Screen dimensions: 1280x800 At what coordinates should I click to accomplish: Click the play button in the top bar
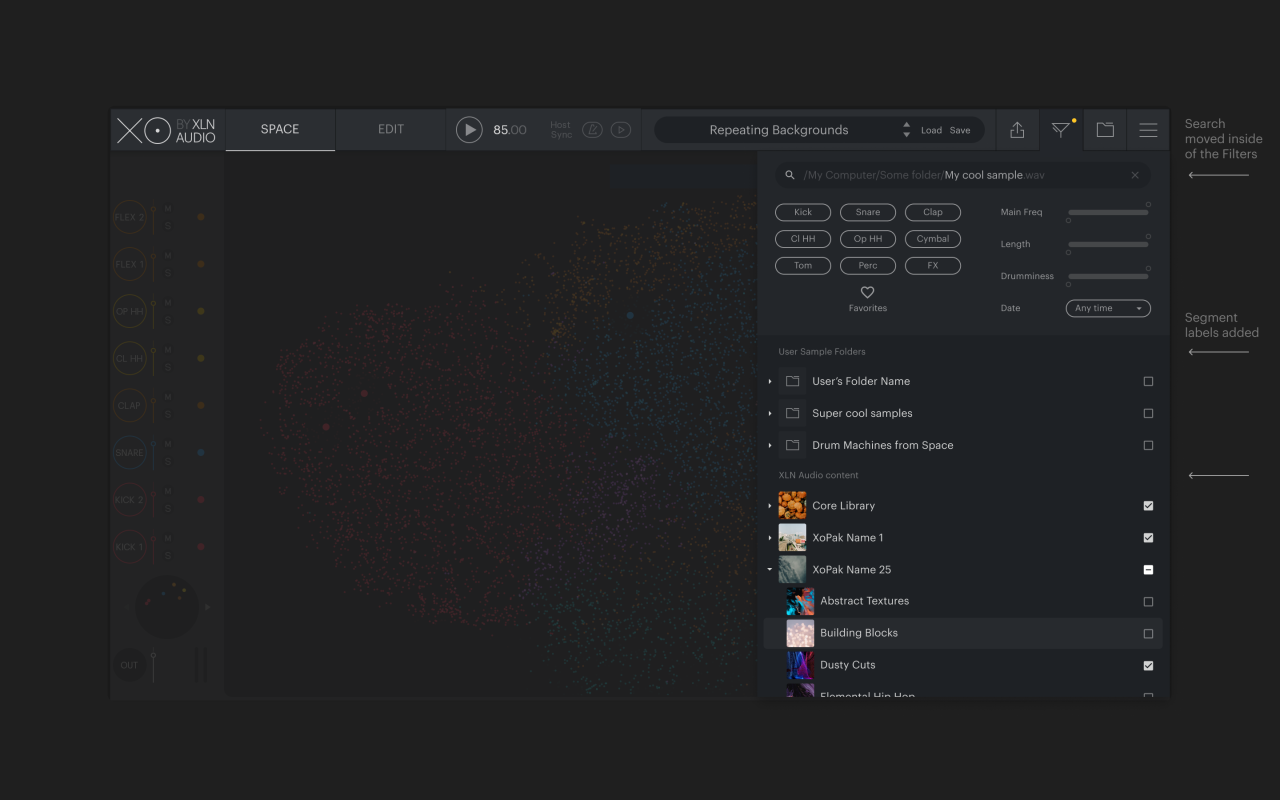(x=469, y=130)
